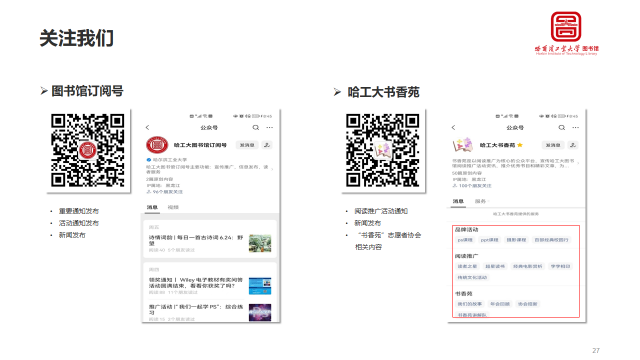Screen dimensions: 640x360
Task: Click the Harbin Institute of Technology library logo
Action: coord(566,33)
